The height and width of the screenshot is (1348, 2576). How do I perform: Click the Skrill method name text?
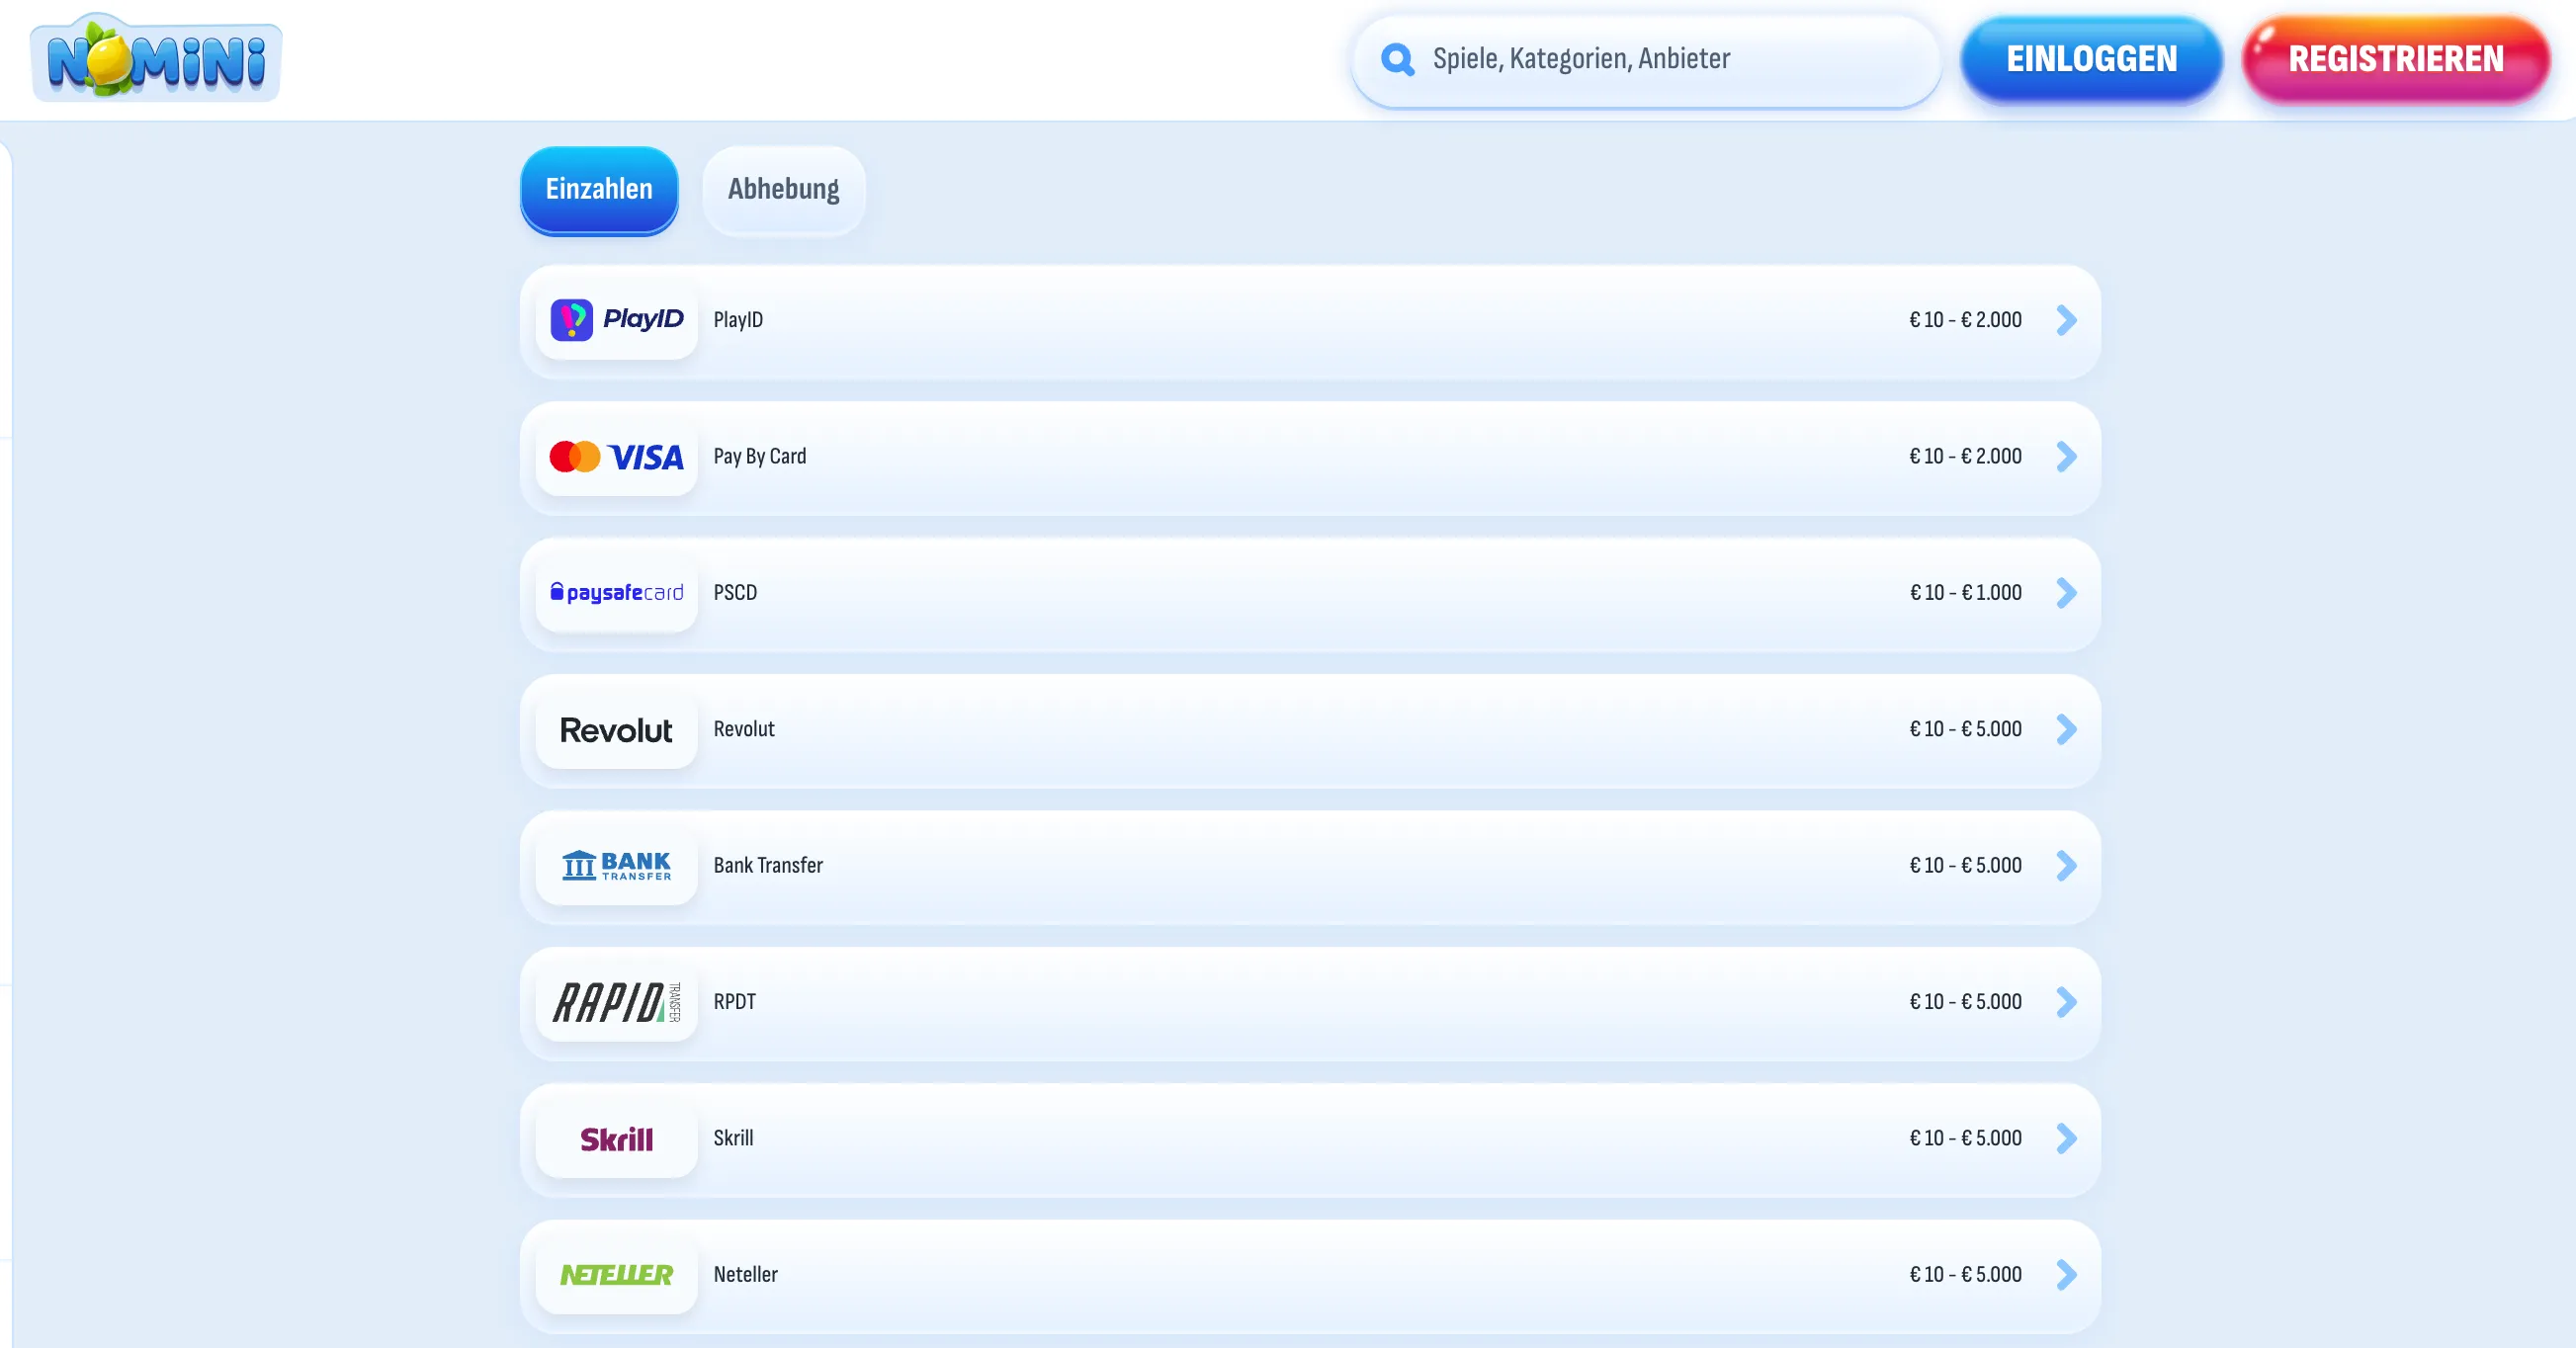[733, 1138]
